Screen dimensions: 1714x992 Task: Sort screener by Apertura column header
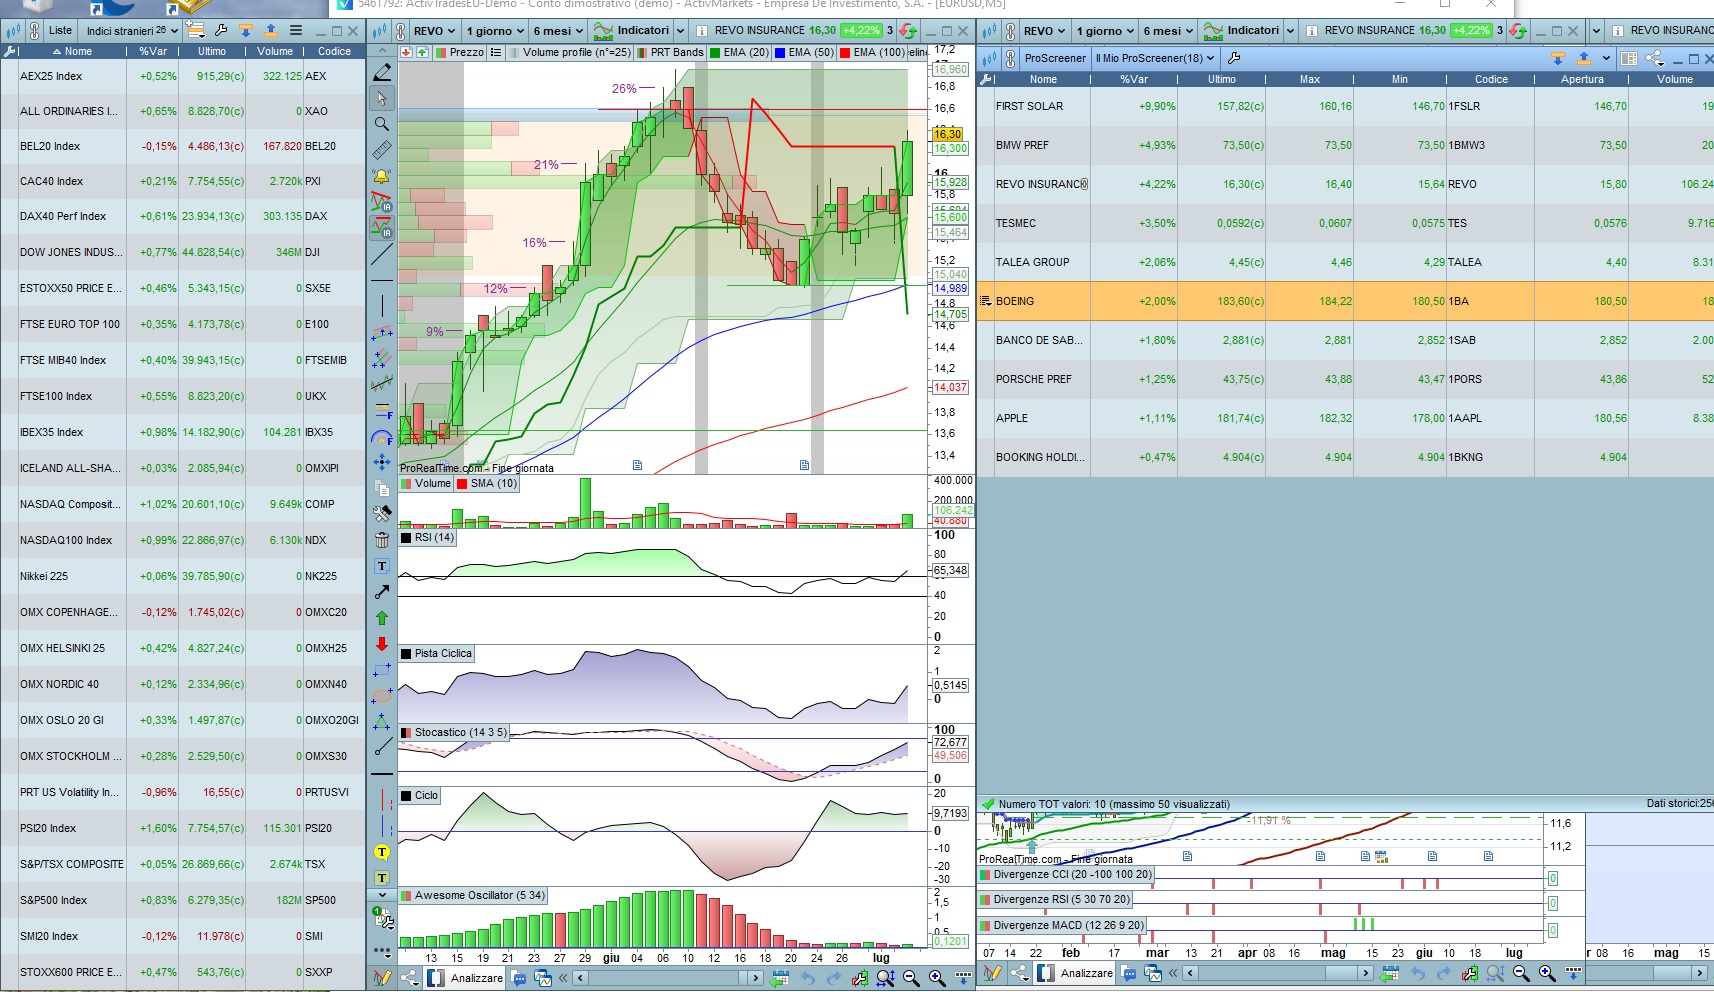pyautogui.click(x=1582, y=79)
